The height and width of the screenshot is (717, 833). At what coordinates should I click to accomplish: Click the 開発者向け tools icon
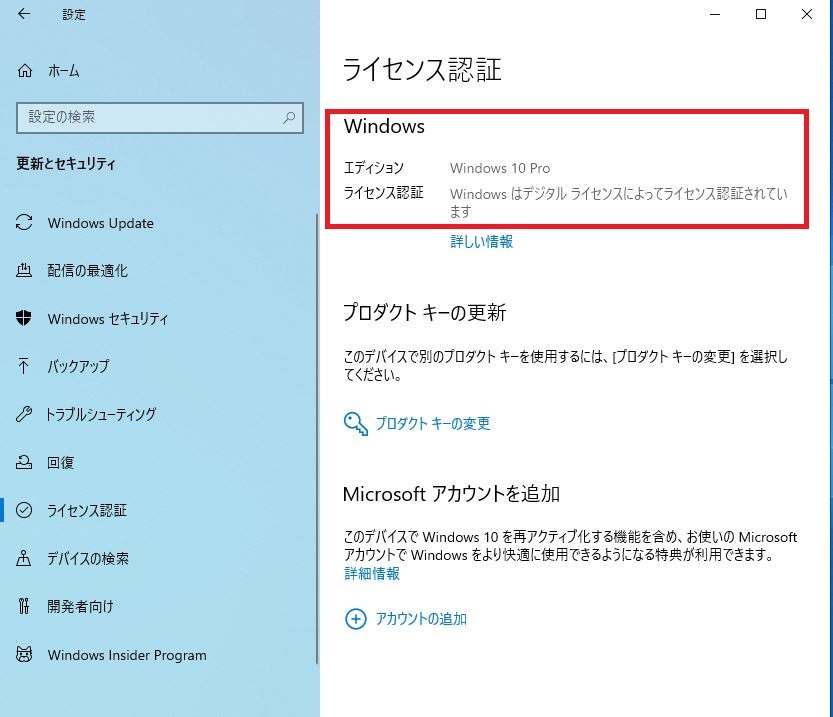pyautogui.click(x=24, y=606)
